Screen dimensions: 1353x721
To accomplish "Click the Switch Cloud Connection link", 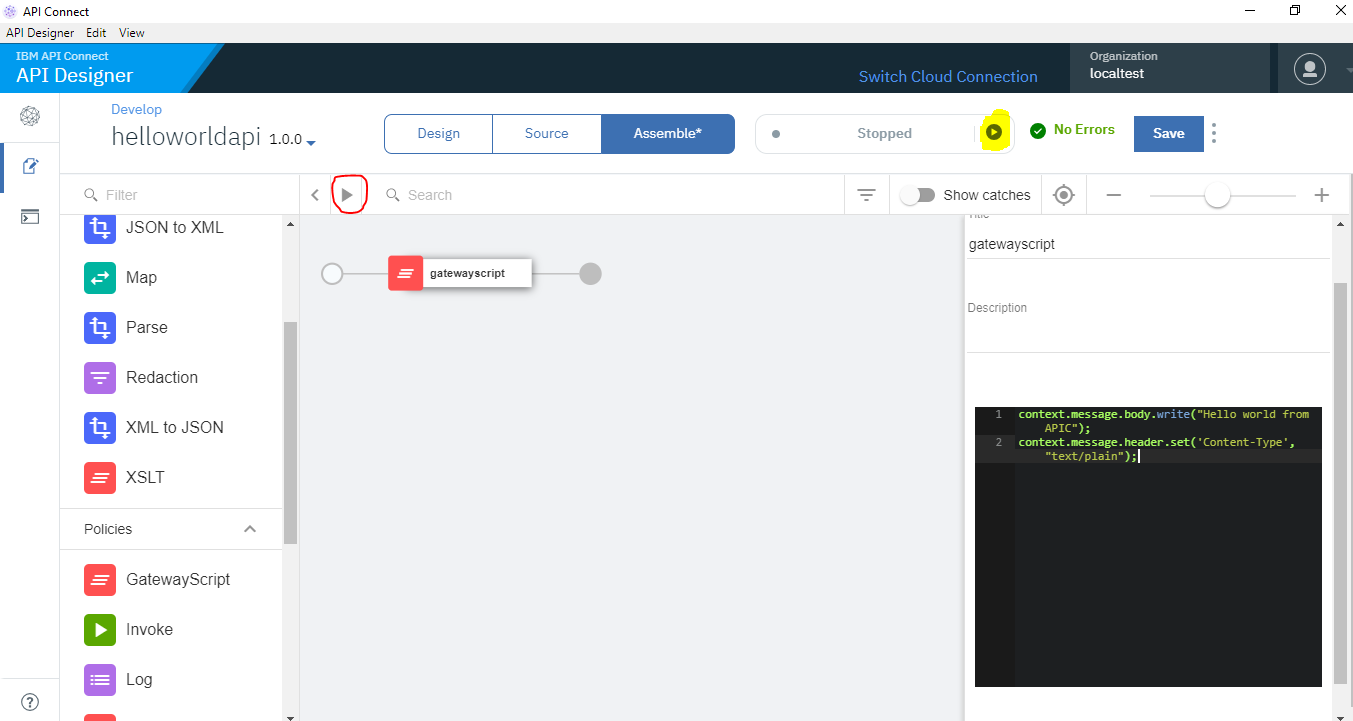I will [x=948, y=77].
